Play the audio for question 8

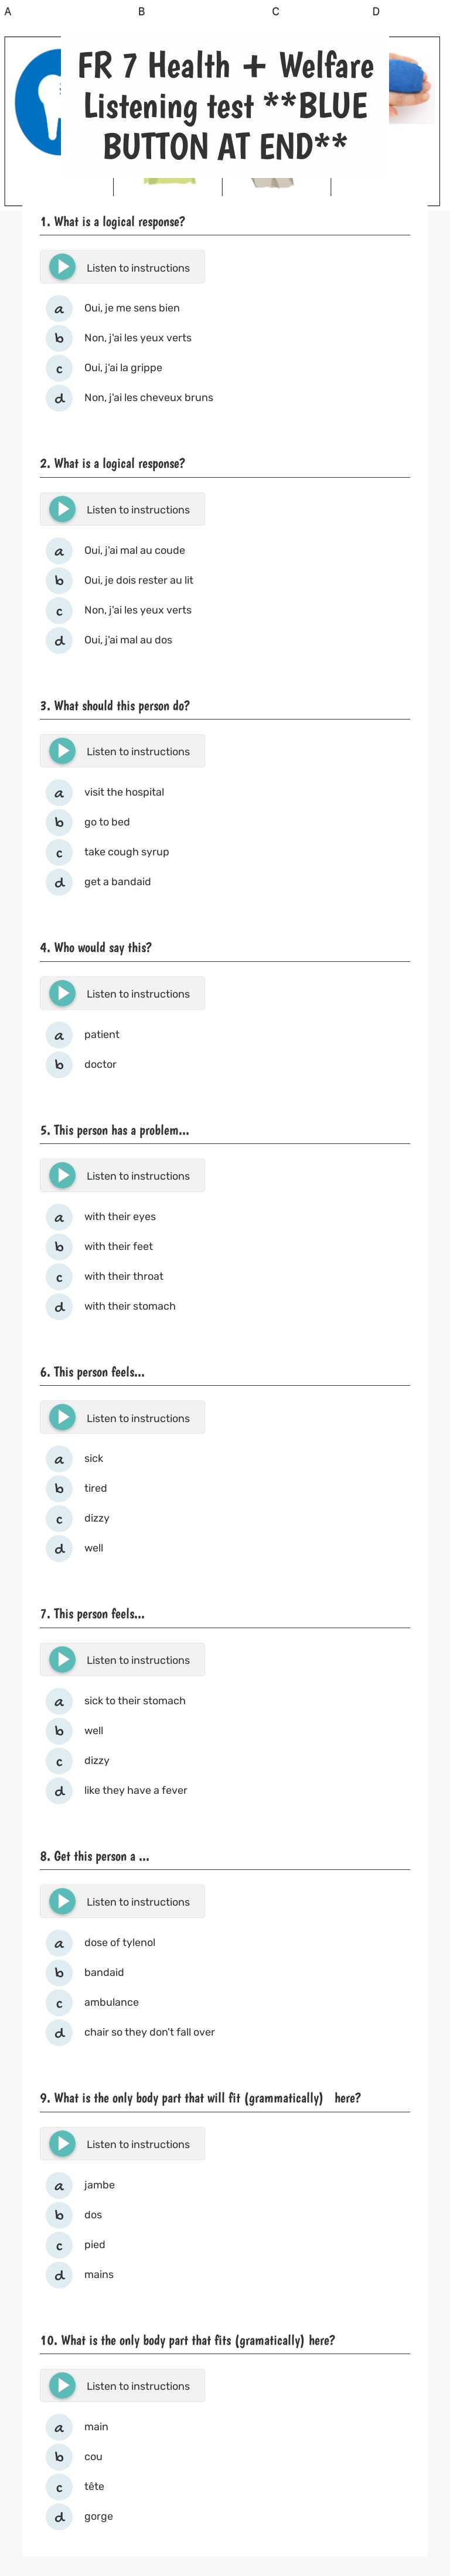64,1901
